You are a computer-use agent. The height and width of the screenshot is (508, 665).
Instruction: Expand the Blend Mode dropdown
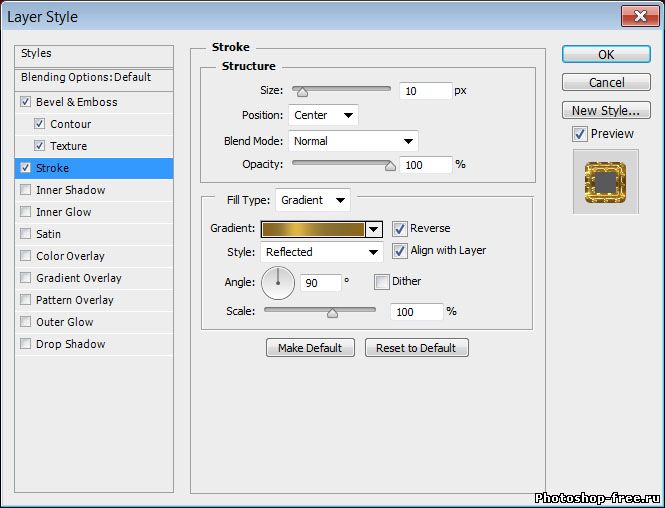(353, 142)
